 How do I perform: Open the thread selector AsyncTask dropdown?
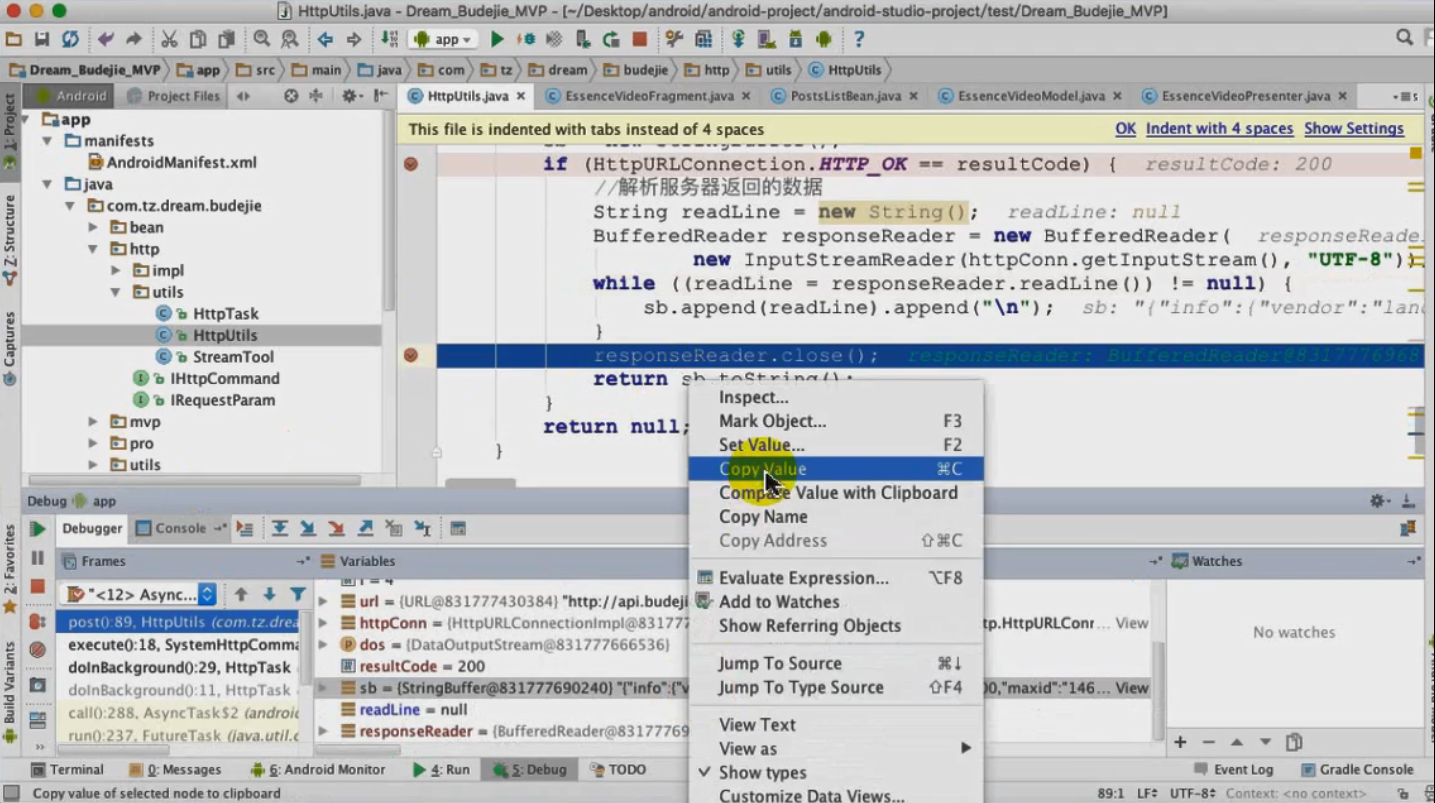coord(138,594)
